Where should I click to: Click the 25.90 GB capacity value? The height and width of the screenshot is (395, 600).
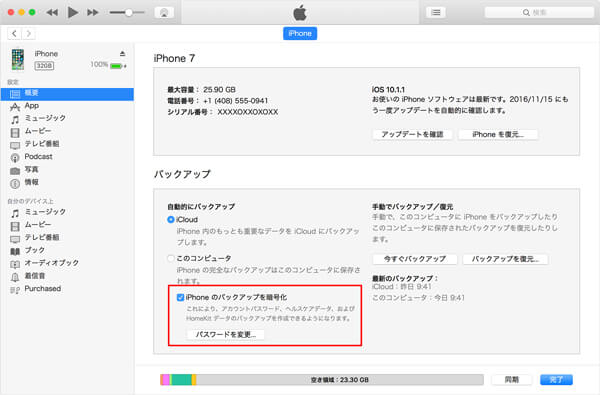[x=219, y=90]
